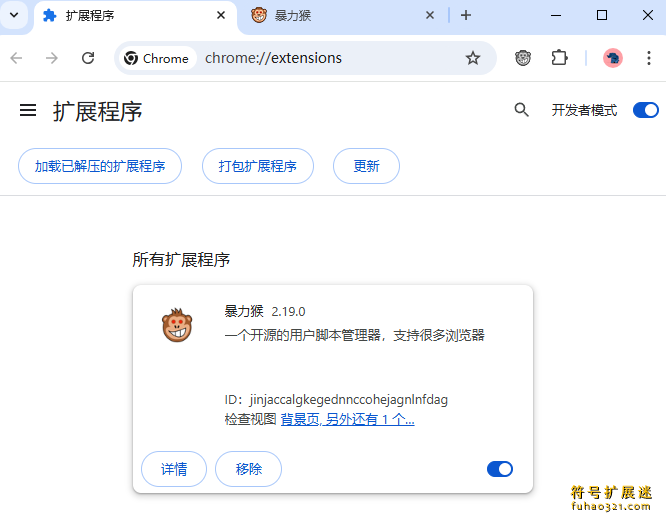Viewport: 666px width, 521px height.
Task: Click the 所有扩展程序 heading
Action: [181, 260]
